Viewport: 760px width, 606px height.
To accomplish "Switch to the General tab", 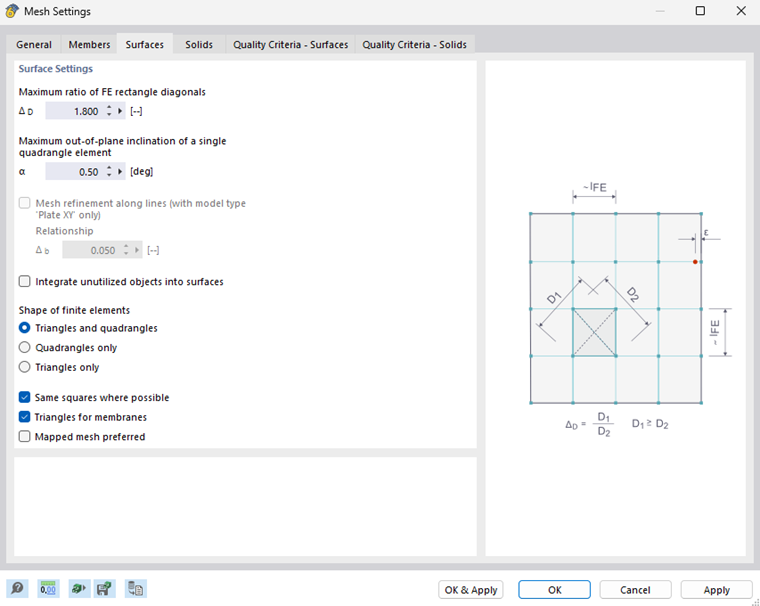I will coord(34,45).
